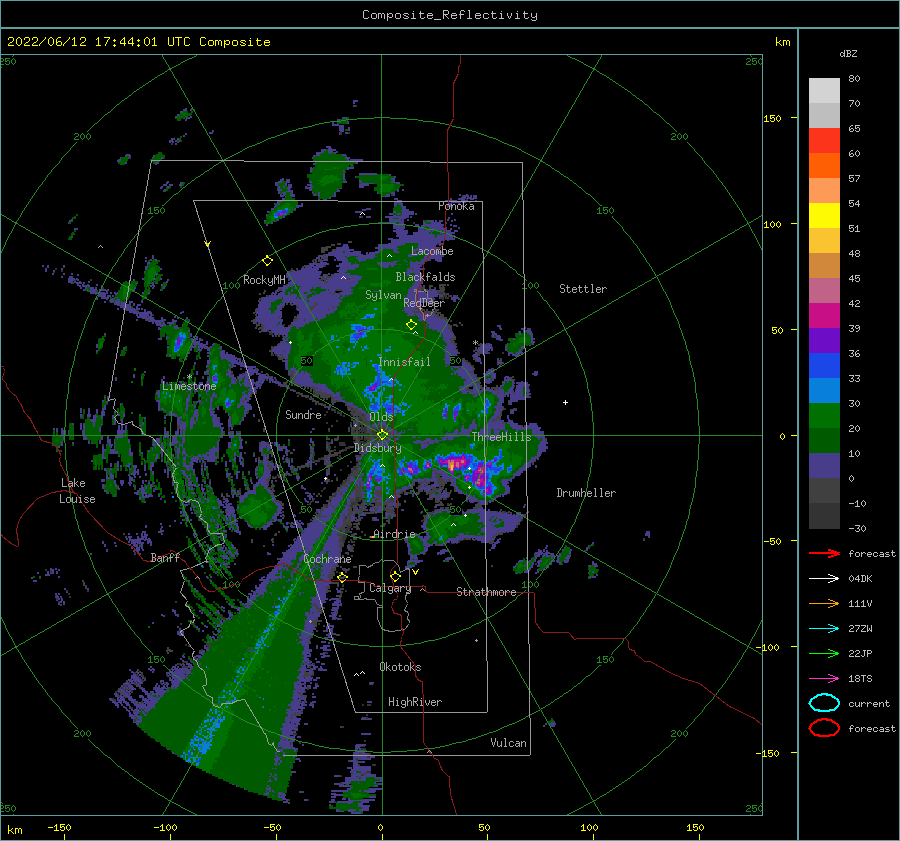The width and height of the screenshot is (900, 841).
Task: Click the RockyMH label
Action: tap(264, 280)
